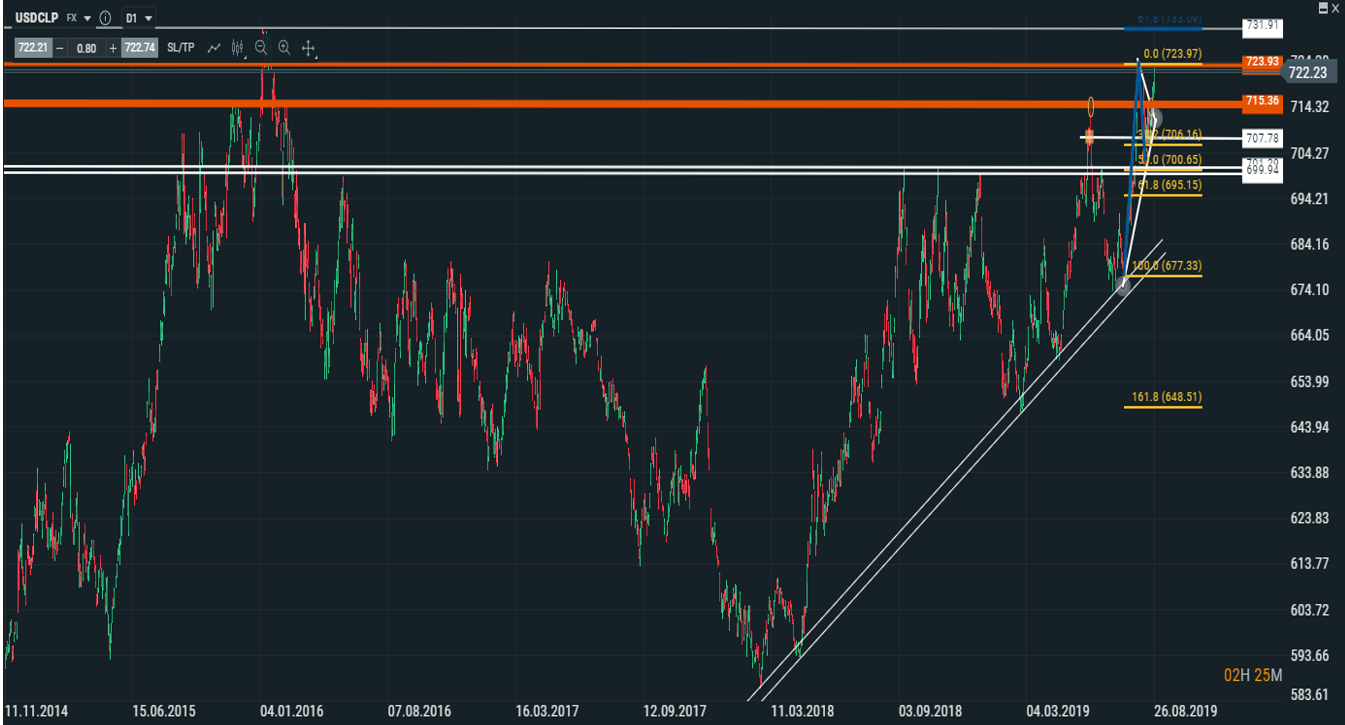The width and height of the screenshot is (1345, 725).
Task: Open the instrument info icon beside FX
Action: click(105, 18)
